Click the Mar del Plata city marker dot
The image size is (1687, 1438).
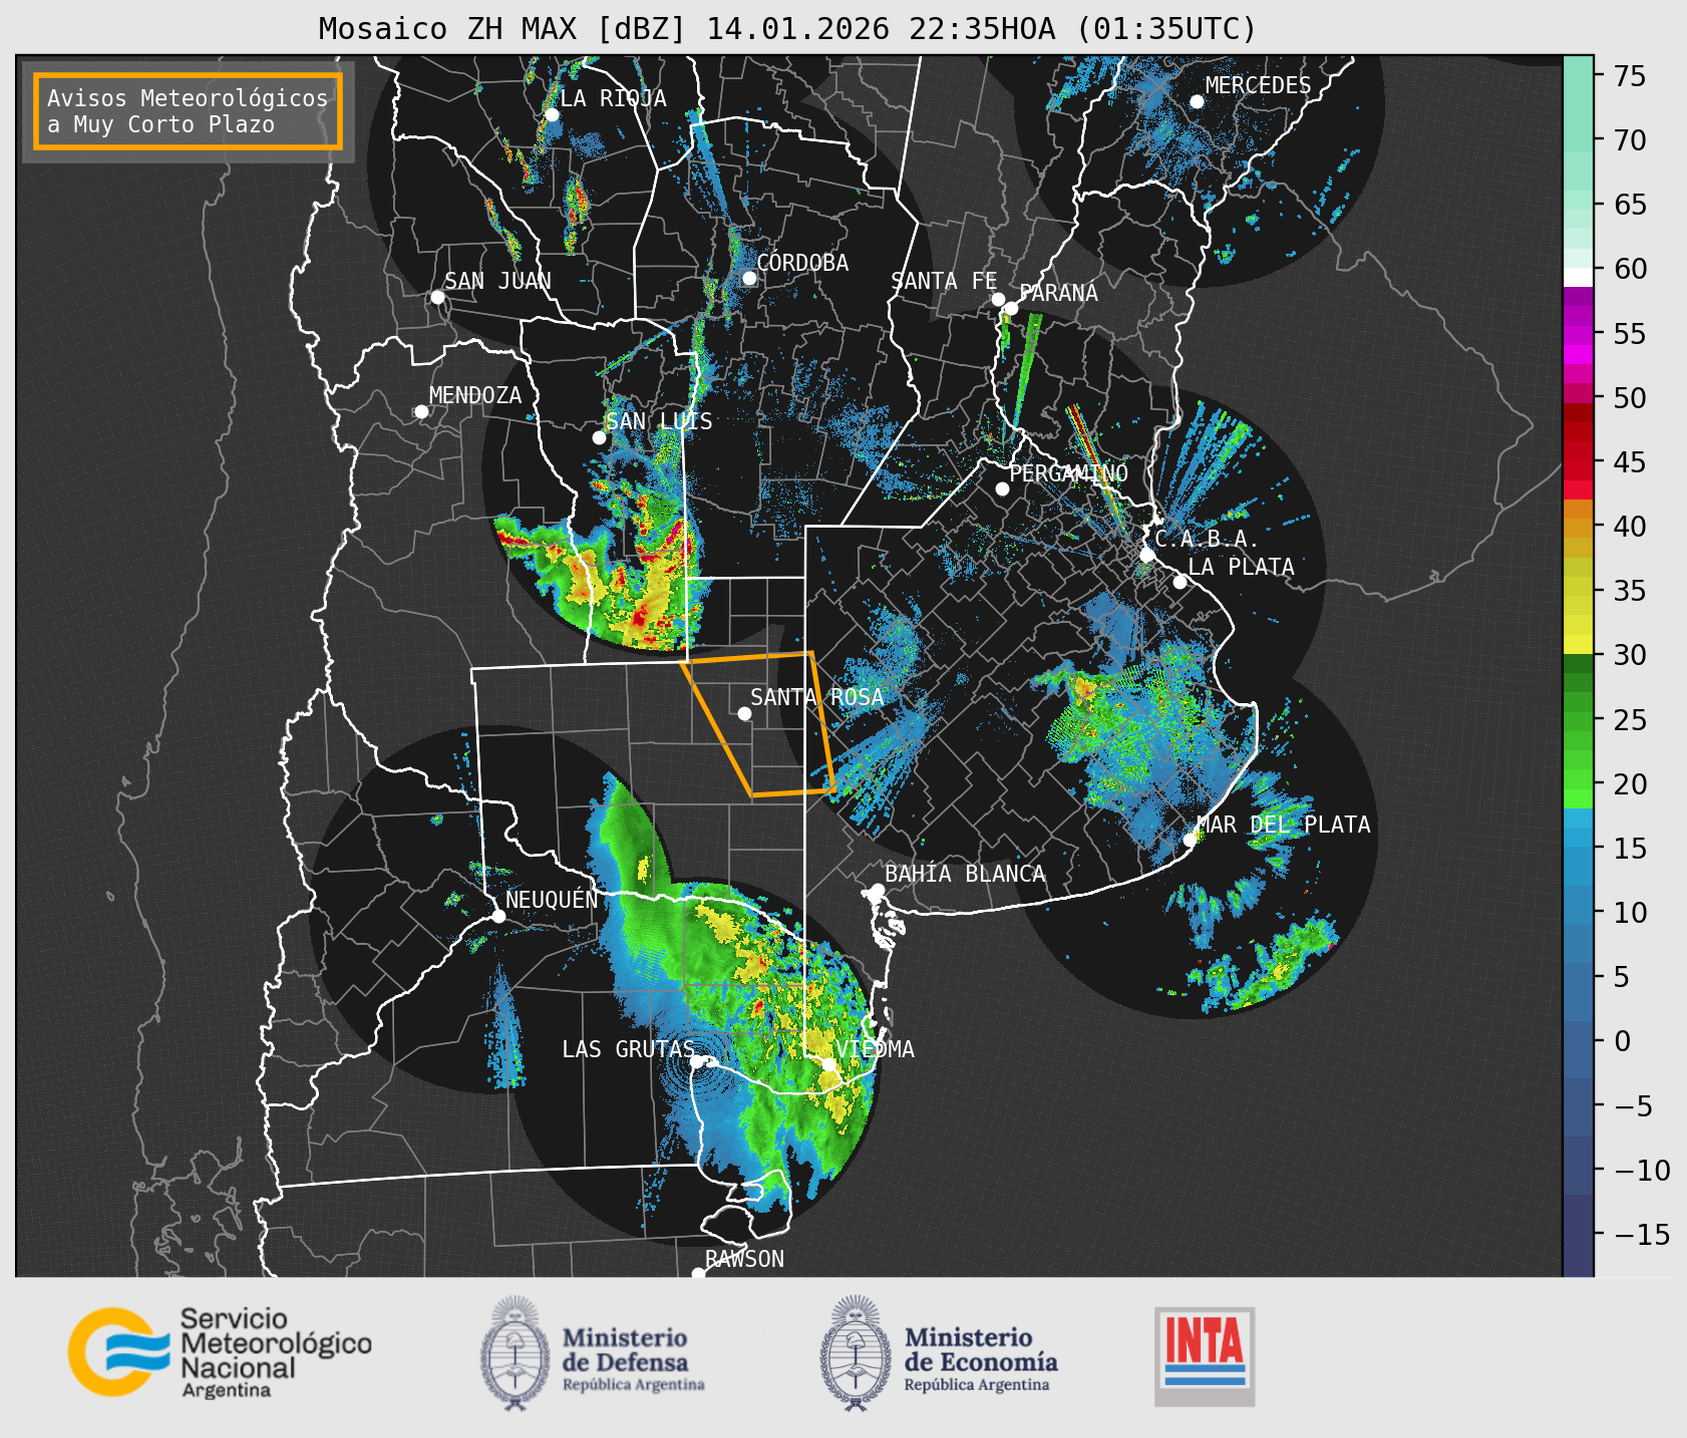(x=1189, y=840)
